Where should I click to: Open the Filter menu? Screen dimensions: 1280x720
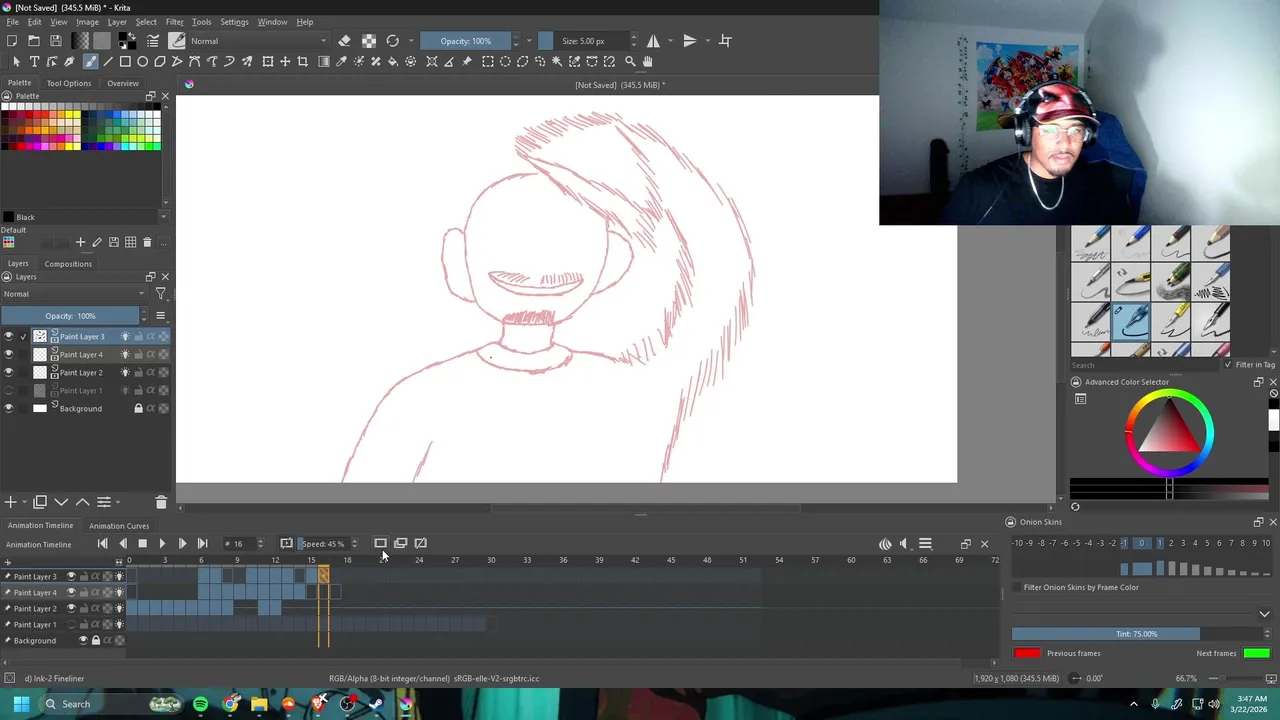175,22
